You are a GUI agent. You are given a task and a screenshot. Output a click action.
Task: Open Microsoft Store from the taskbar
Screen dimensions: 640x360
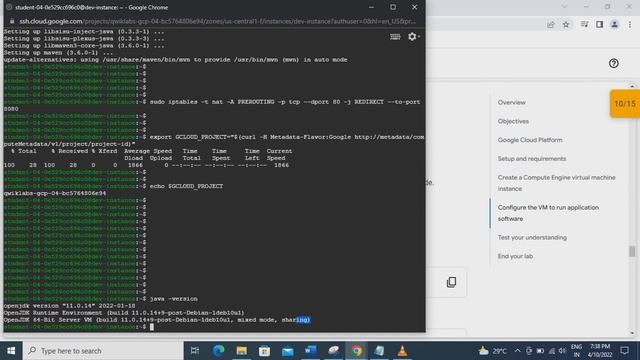click(x=264, y=351)
